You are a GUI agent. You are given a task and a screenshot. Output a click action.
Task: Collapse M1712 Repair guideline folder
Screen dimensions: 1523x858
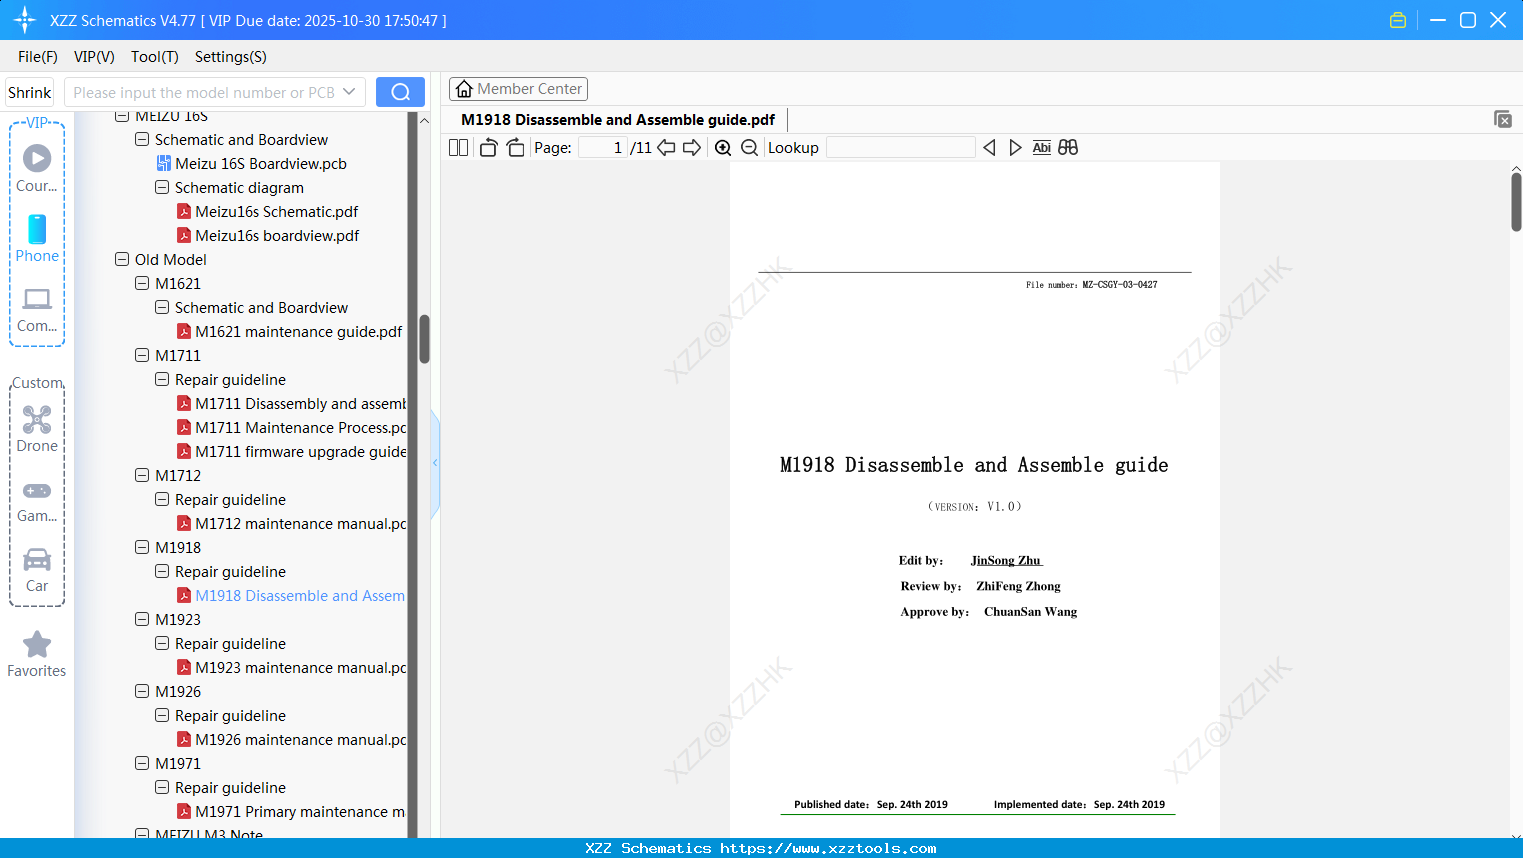pyautogui.click(x=162, y=499)
